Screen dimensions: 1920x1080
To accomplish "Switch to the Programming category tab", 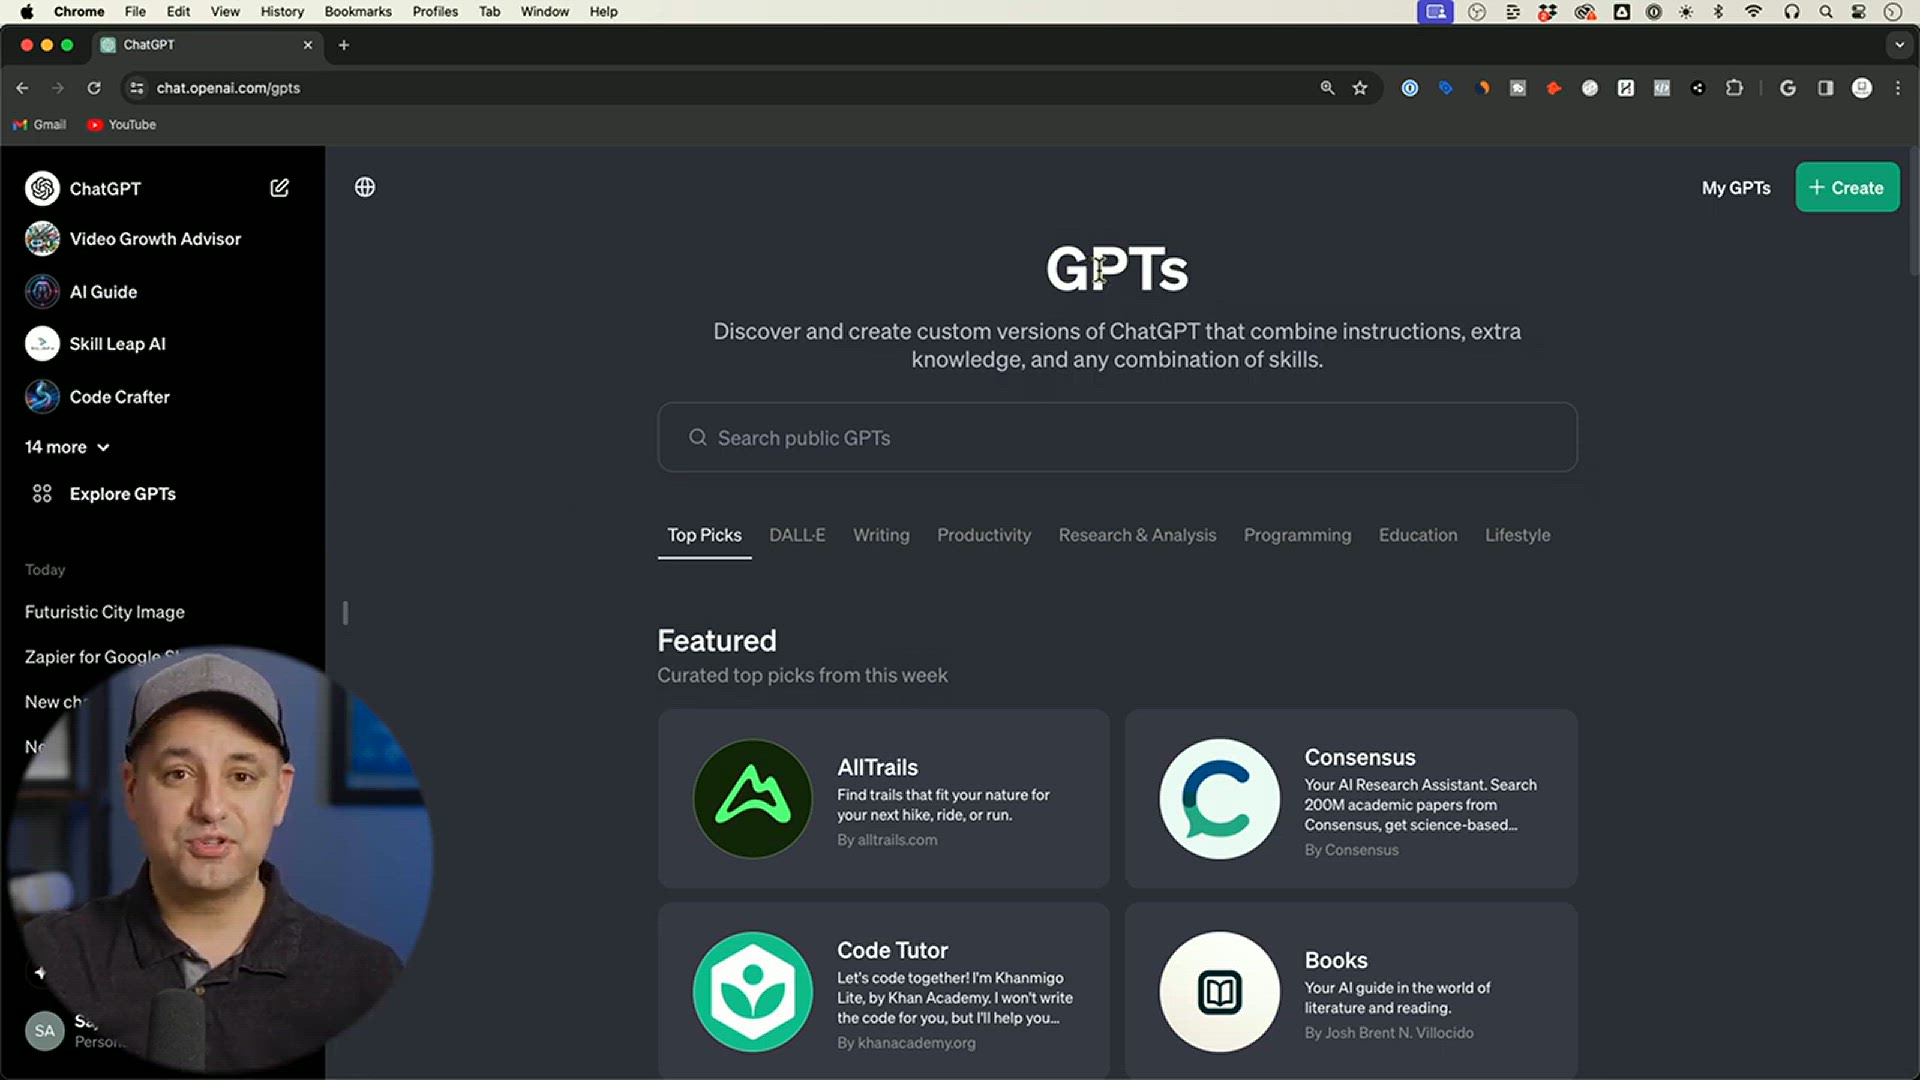I will pos(1297,535).
